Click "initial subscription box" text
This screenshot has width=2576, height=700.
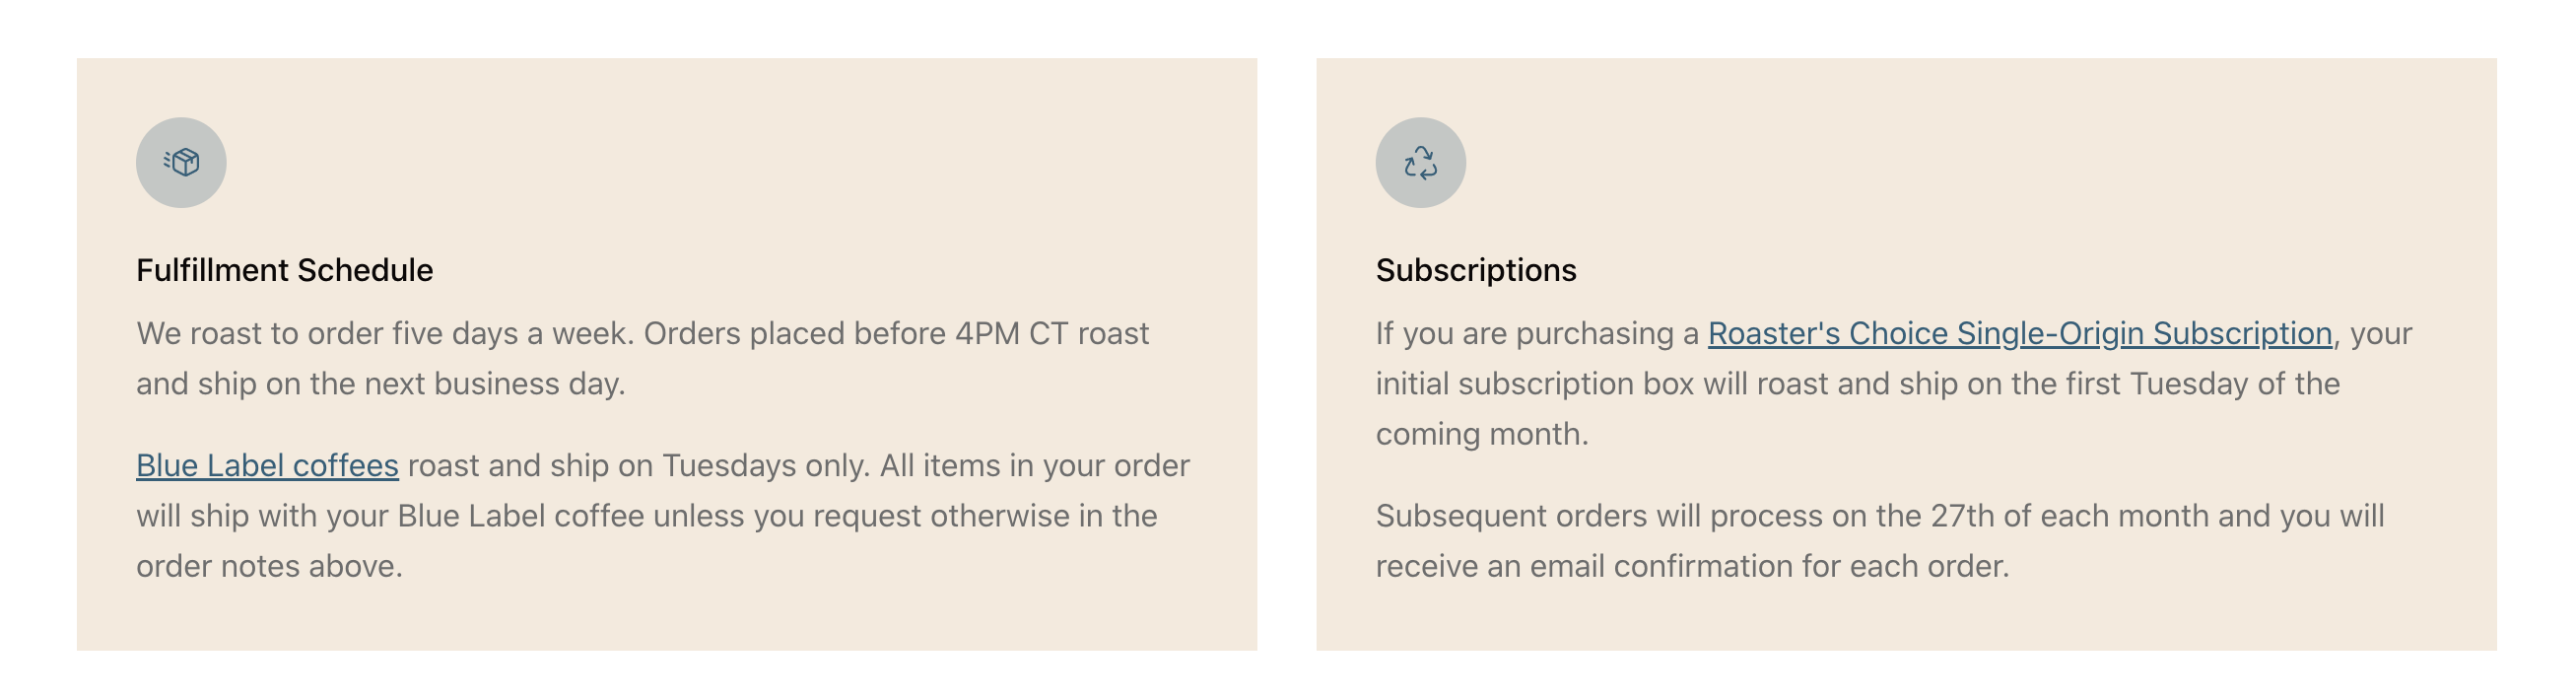pos(1534,384)
